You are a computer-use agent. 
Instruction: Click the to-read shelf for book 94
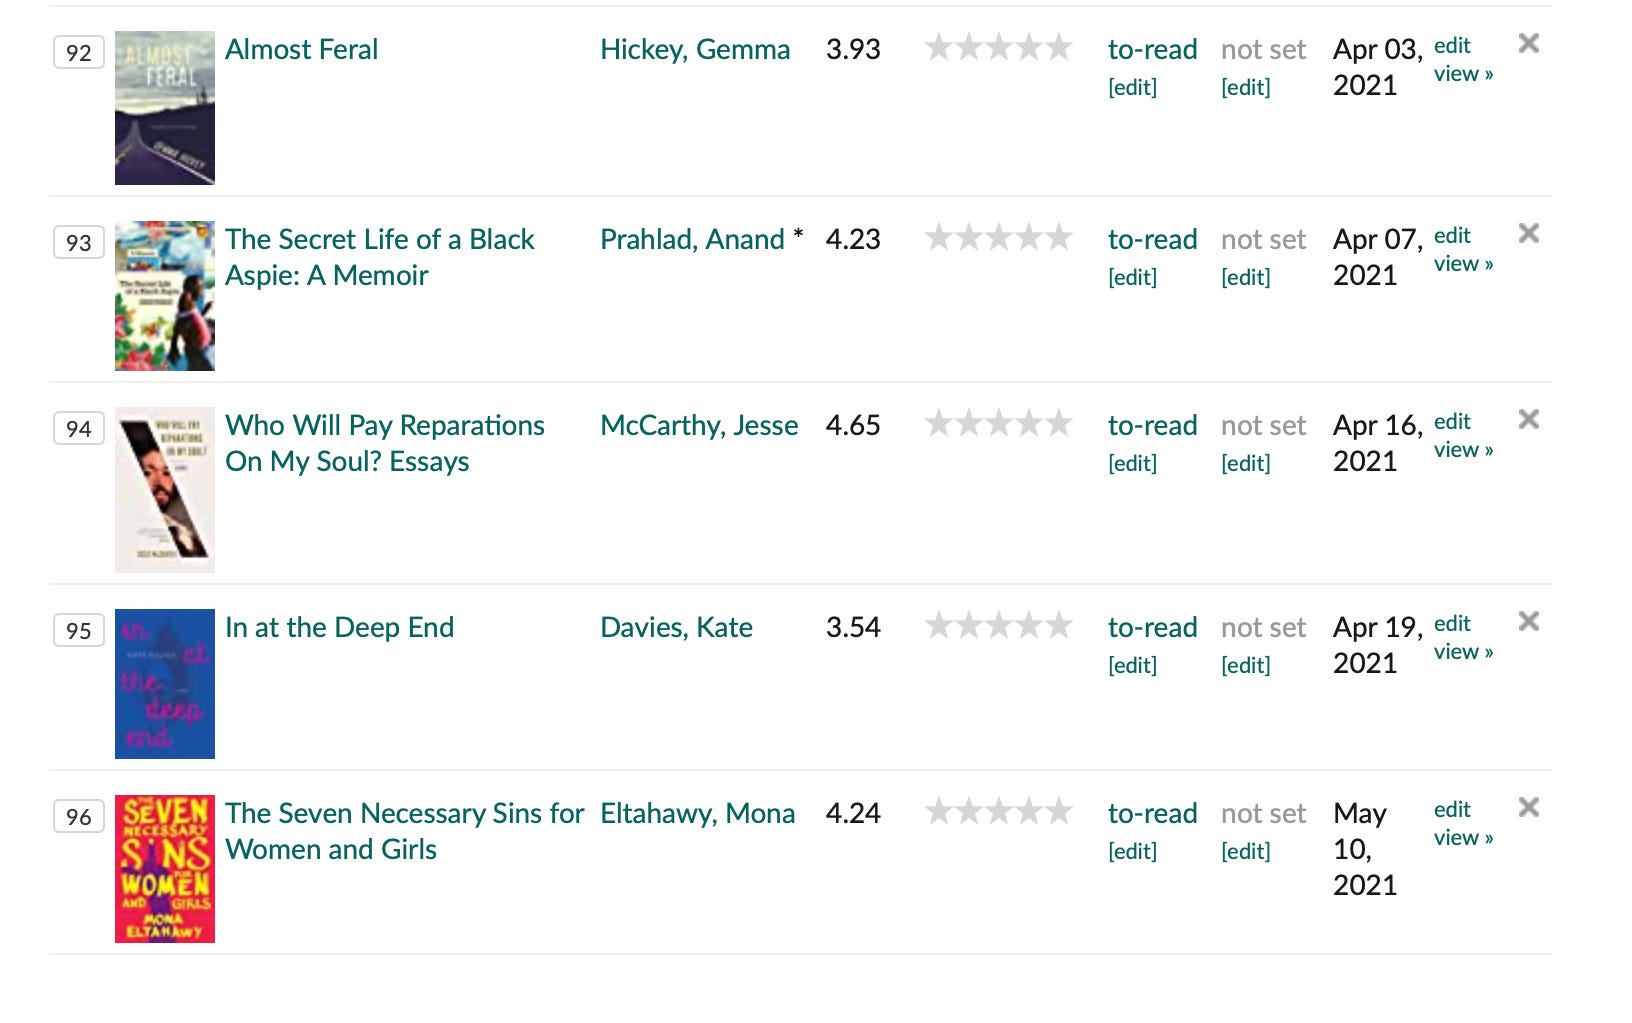tap(1152, 425)
